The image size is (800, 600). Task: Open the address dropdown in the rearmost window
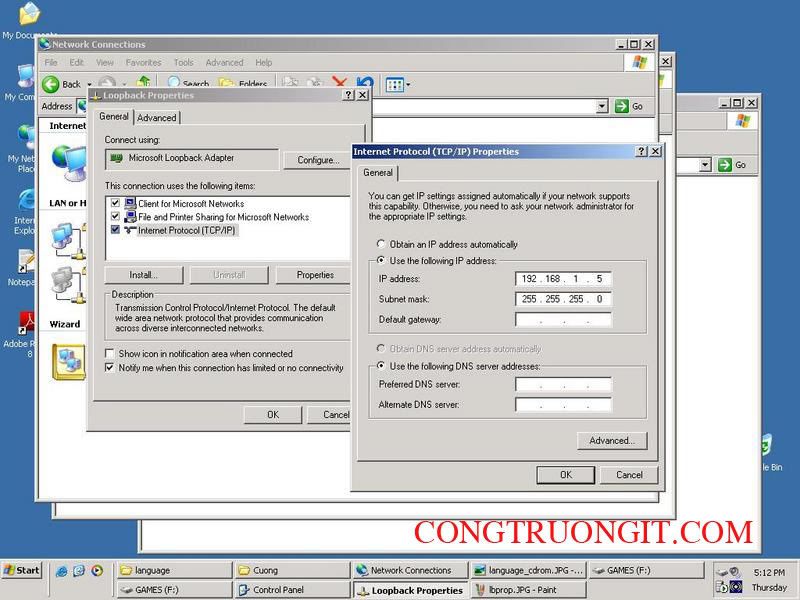pos(705,165)
